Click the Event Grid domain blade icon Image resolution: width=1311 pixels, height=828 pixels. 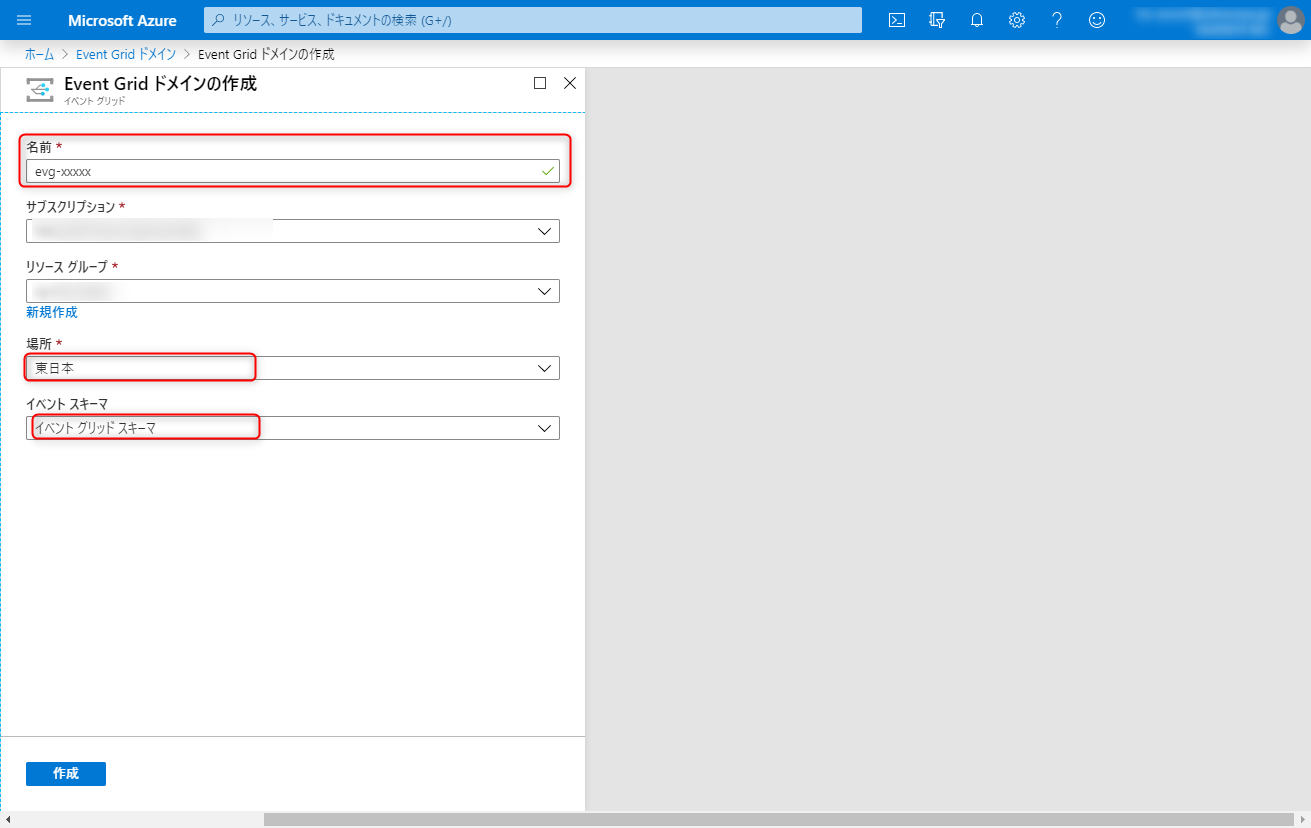pos(40,90)
